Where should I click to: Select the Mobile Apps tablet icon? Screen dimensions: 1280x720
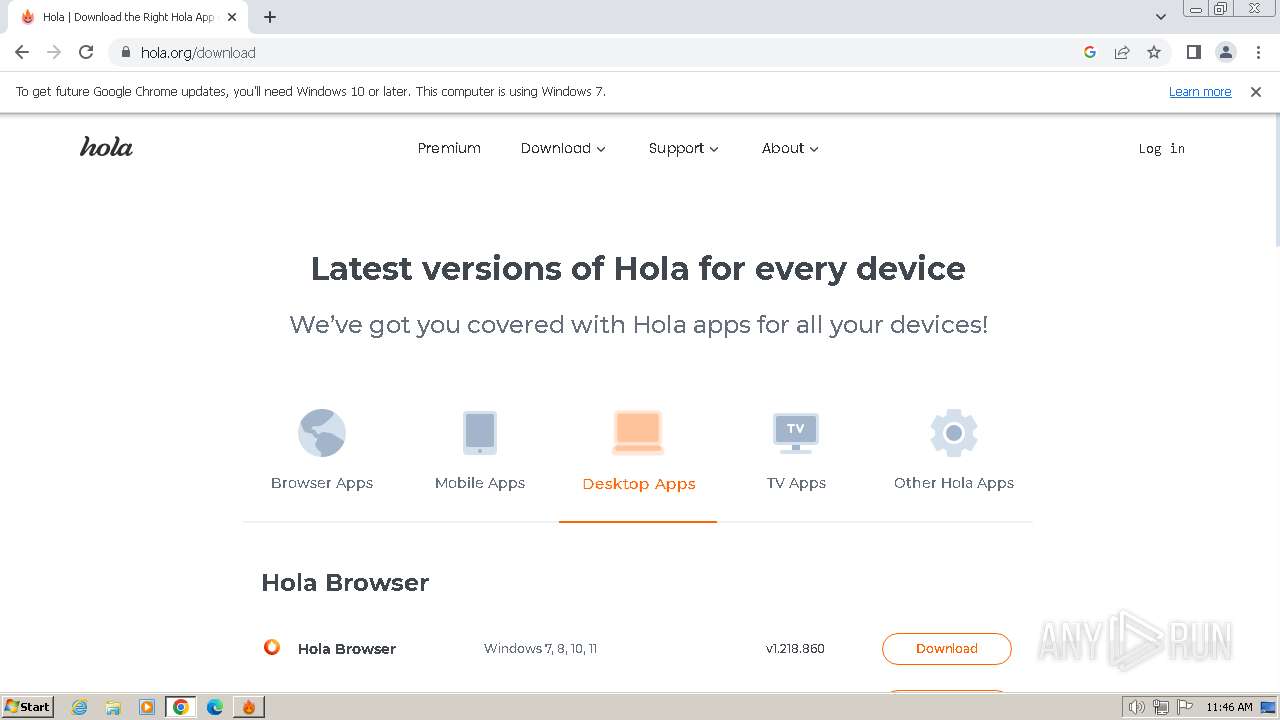point(480,433)
